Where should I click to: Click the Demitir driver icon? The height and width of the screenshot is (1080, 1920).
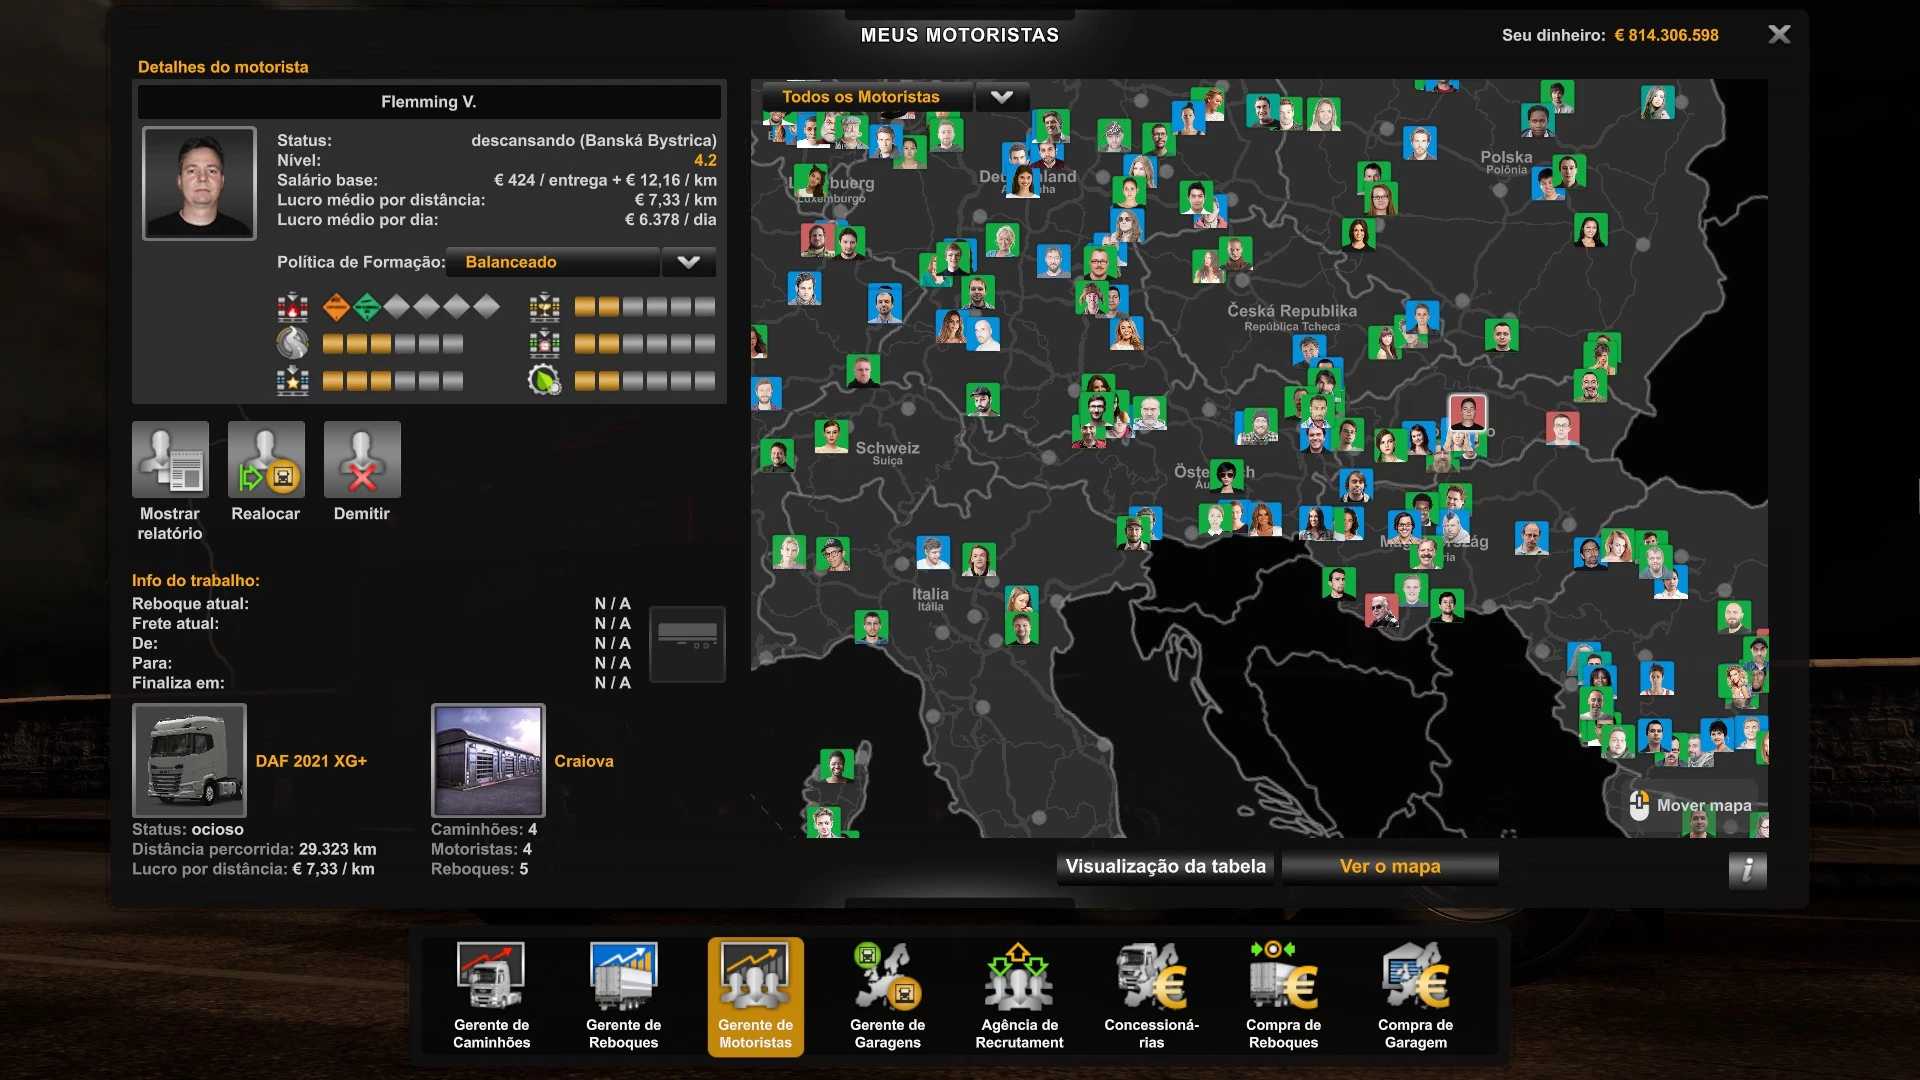pyautogui.click(x=362, y=460)
